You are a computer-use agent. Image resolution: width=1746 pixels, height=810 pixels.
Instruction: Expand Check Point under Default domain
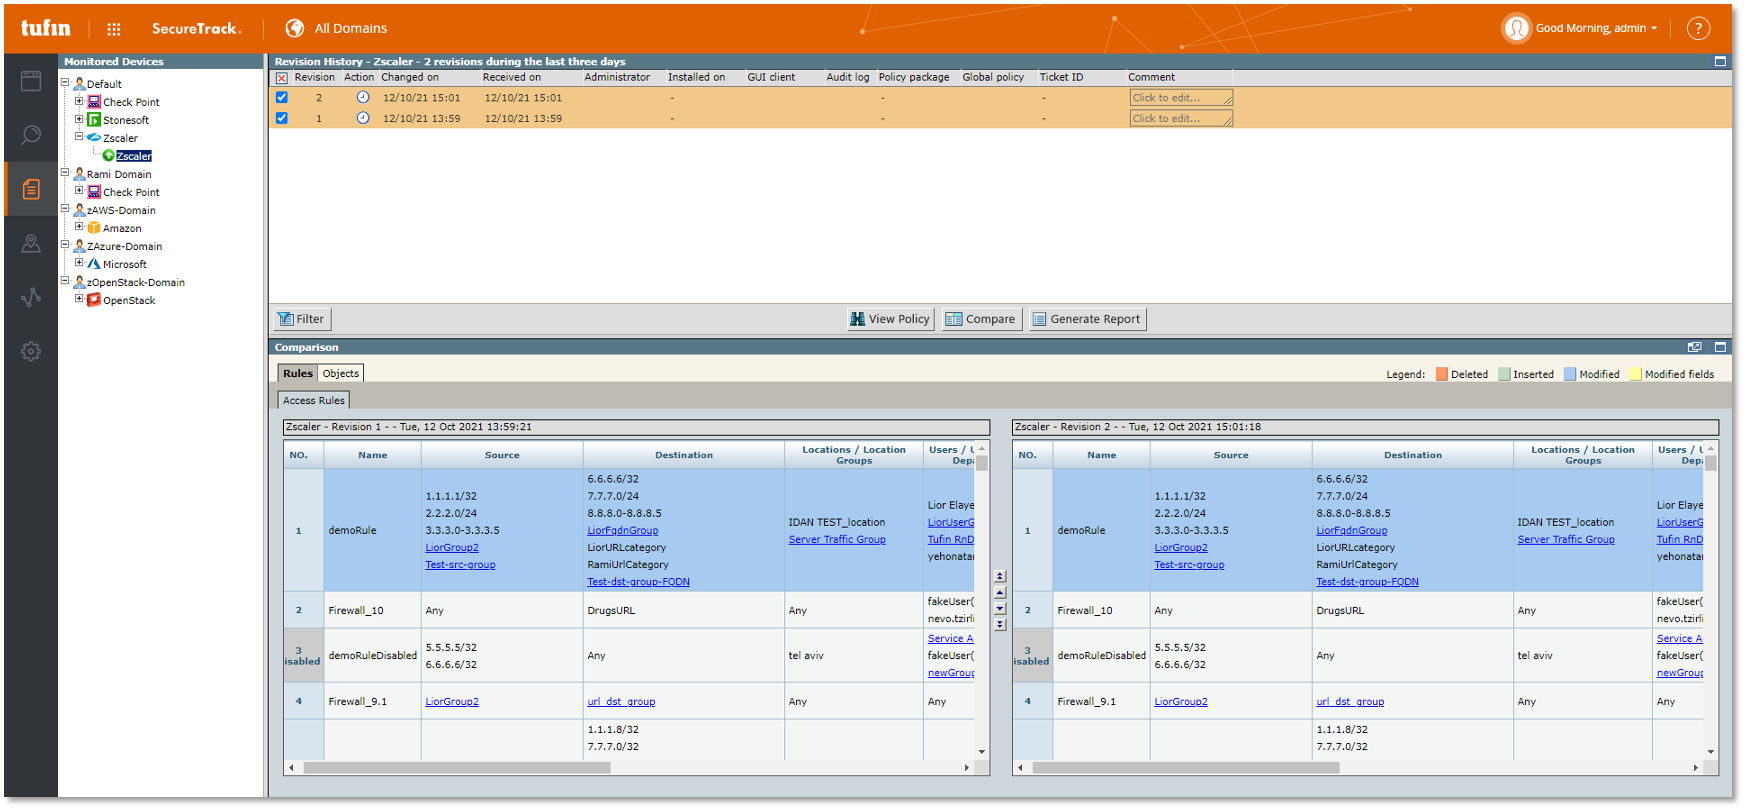(x=79, y=101)
